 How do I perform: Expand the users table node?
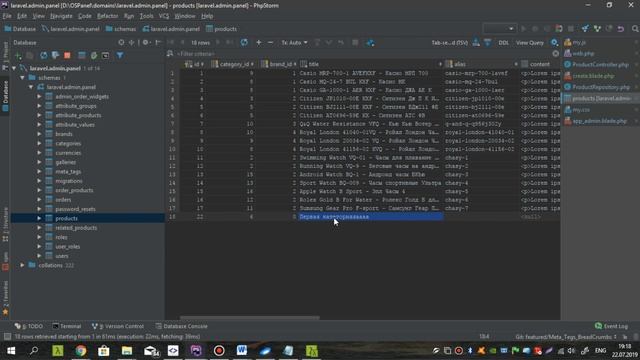[39, 256]
